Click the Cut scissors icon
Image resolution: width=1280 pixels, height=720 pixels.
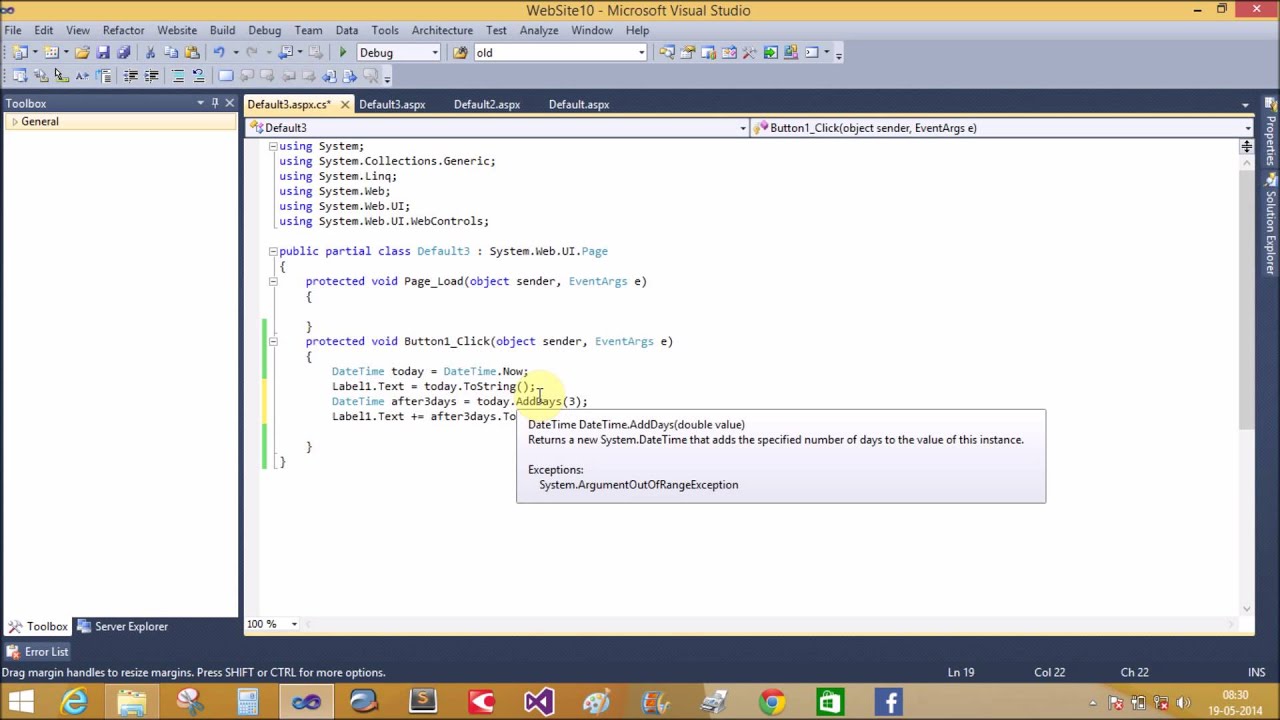[x=150, y=52]
